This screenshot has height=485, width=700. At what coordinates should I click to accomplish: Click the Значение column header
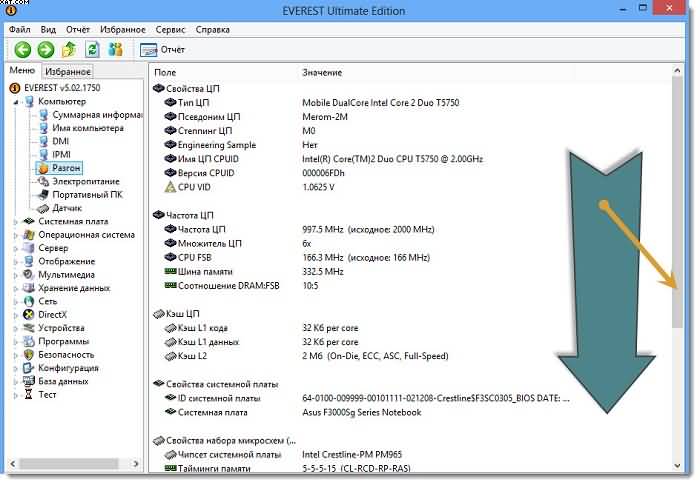[x=322, y=73]
